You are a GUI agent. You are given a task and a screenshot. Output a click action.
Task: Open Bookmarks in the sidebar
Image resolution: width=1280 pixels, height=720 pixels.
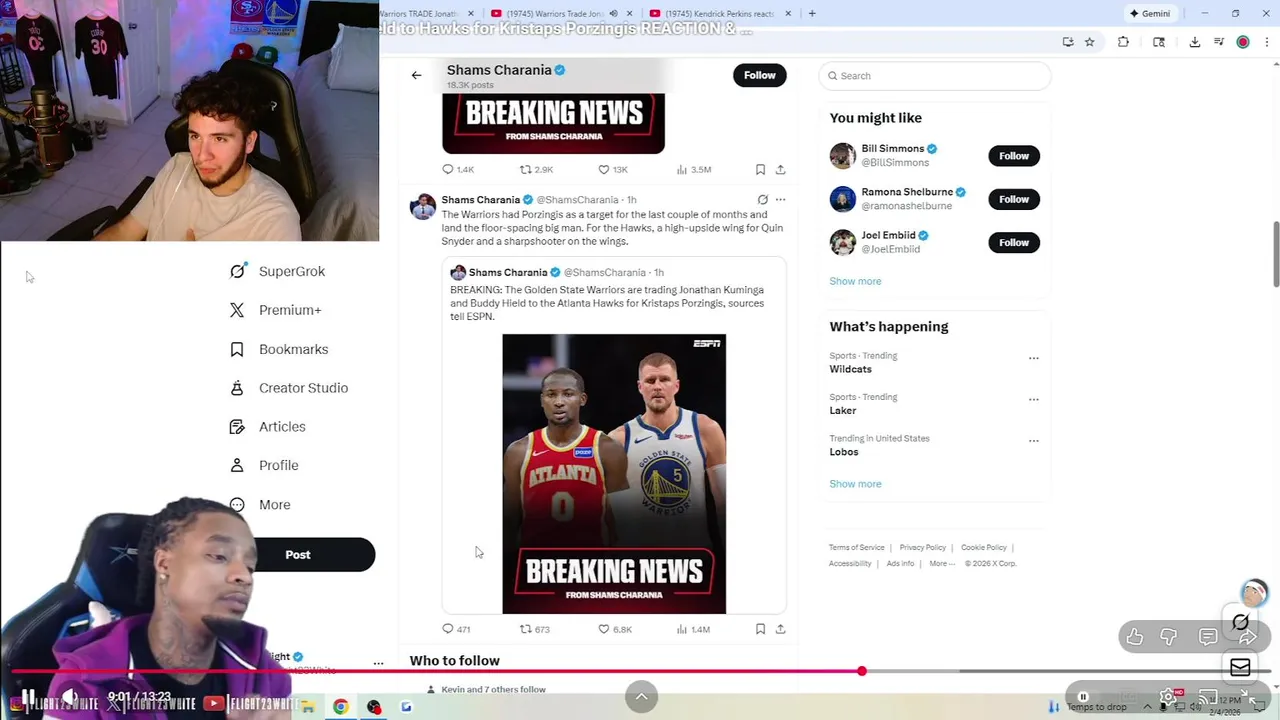(278, 349)
